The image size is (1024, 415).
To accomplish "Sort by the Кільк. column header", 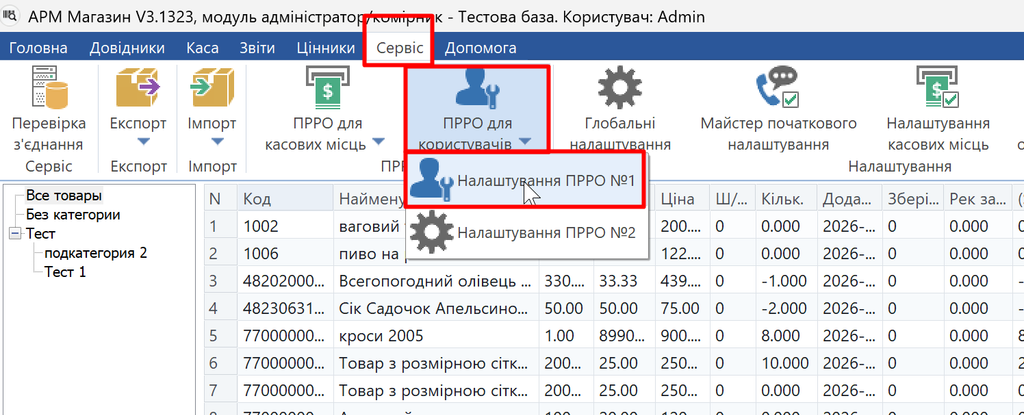I will pos(787,199).
